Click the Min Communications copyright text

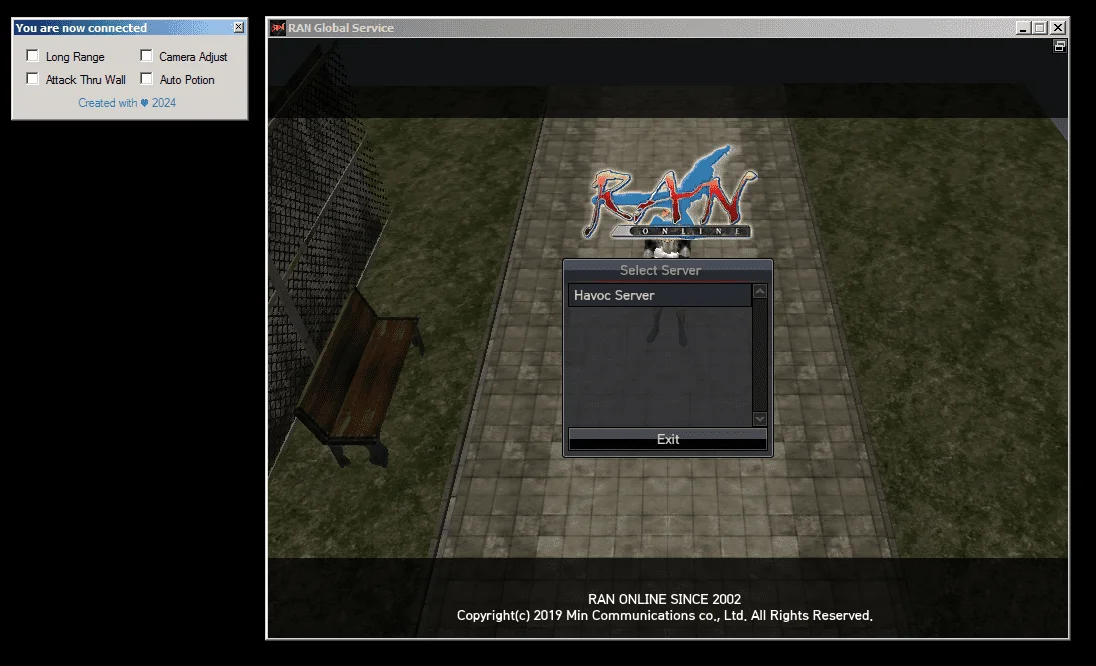click(664, 616)
